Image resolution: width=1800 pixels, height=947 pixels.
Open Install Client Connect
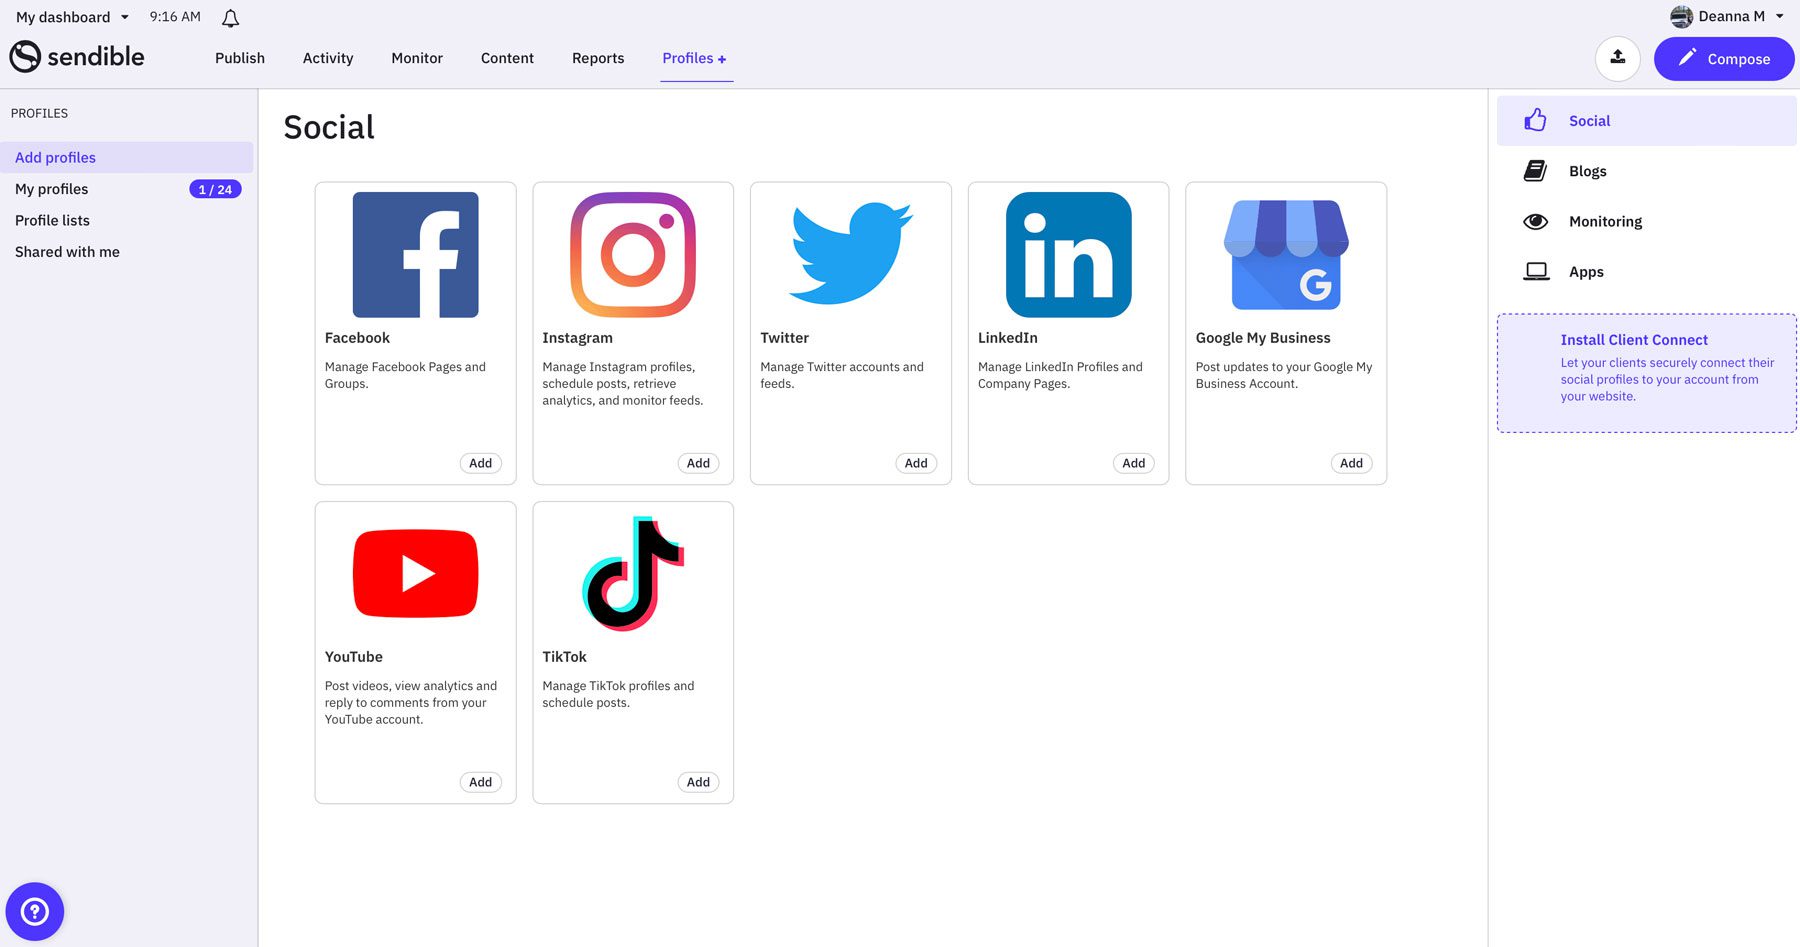coord(1633,340)
